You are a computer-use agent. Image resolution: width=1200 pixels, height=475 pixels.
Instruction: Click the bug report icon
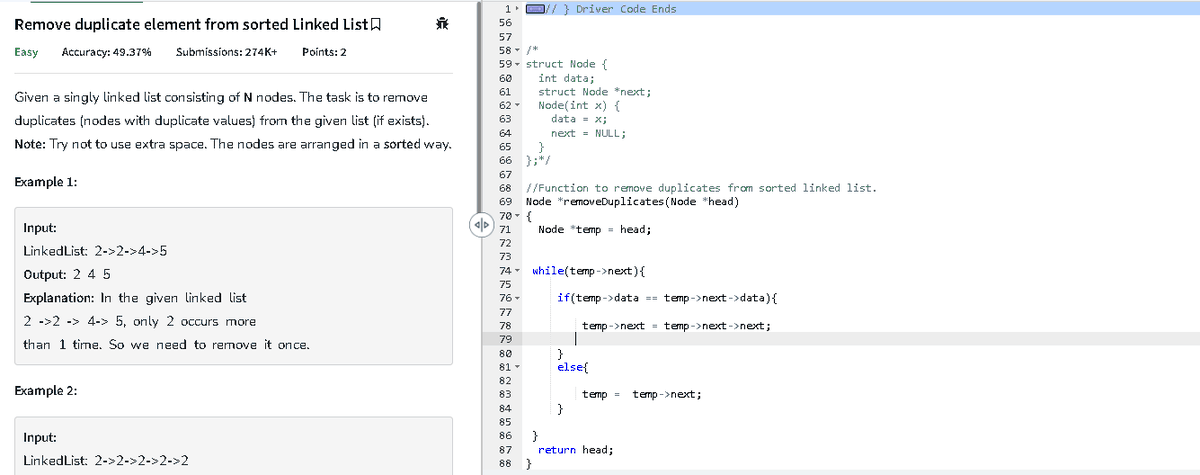click(440, 24)
